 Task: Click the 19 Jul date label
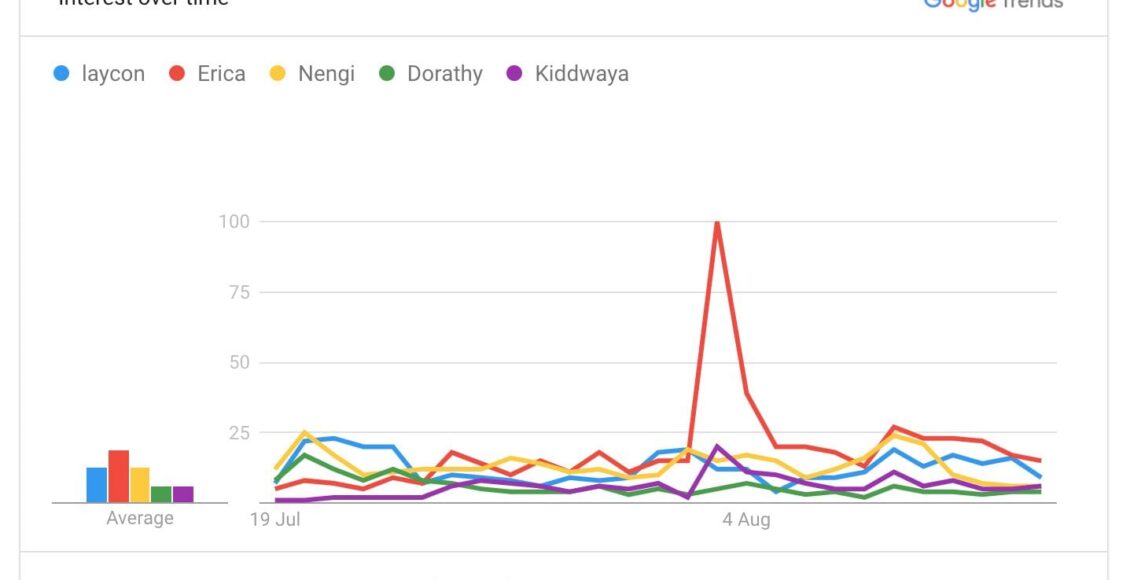(274, 519)
